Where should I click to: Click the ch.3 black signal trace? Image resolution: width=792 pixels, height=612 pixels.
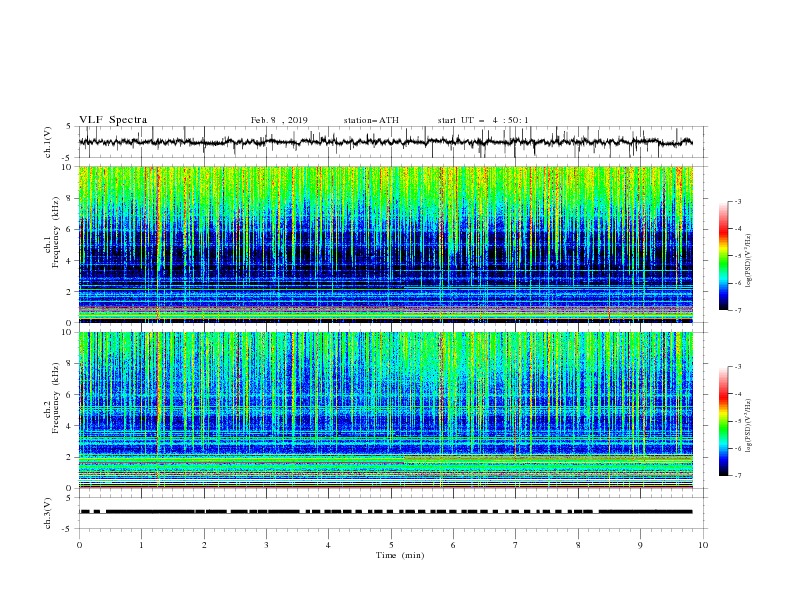(x=386, y=512)
